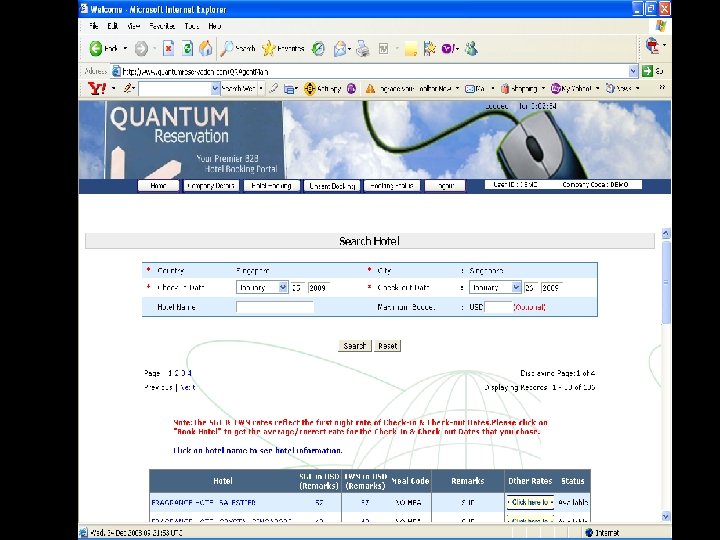Click the IE Back arrow icon
720x540 pixels.
coord(96,48)
